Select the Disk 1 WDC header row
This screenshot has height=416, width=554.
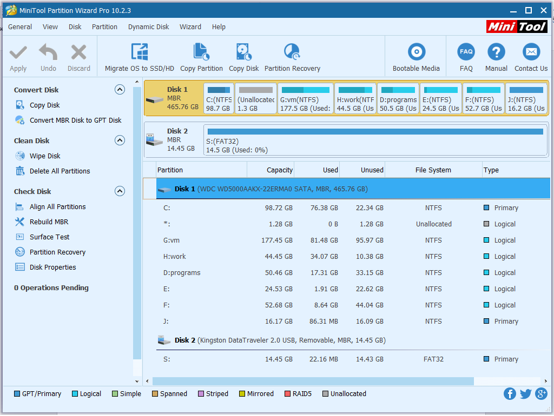pos(353,189)
